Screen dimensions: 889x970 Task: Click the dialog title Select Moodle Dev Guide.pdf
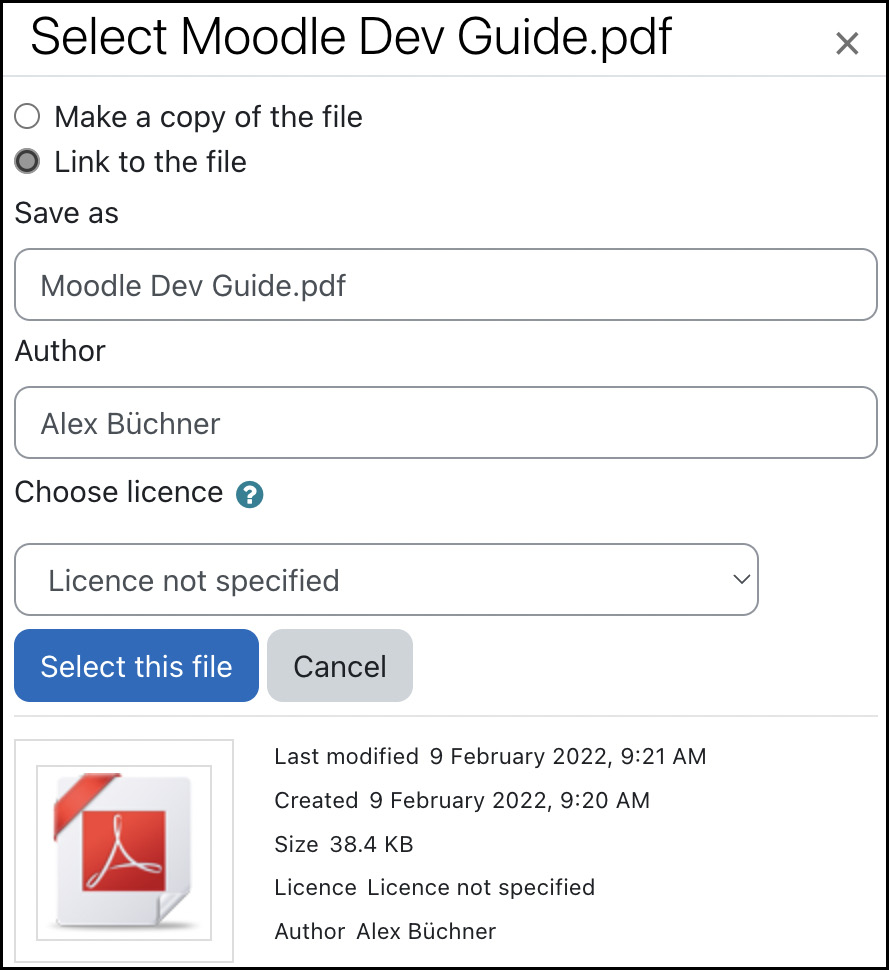pyautogui.click(x=351, y=37)
